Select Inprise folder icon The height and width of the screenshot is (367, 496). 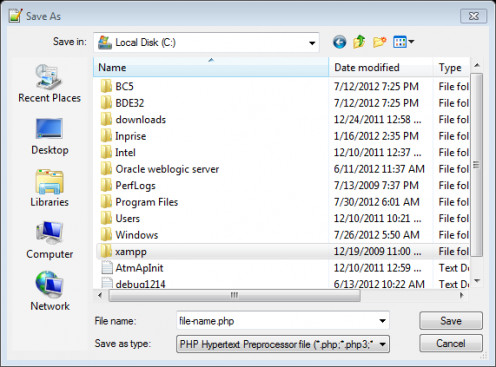pyautogui.click(x=106, y=136)
